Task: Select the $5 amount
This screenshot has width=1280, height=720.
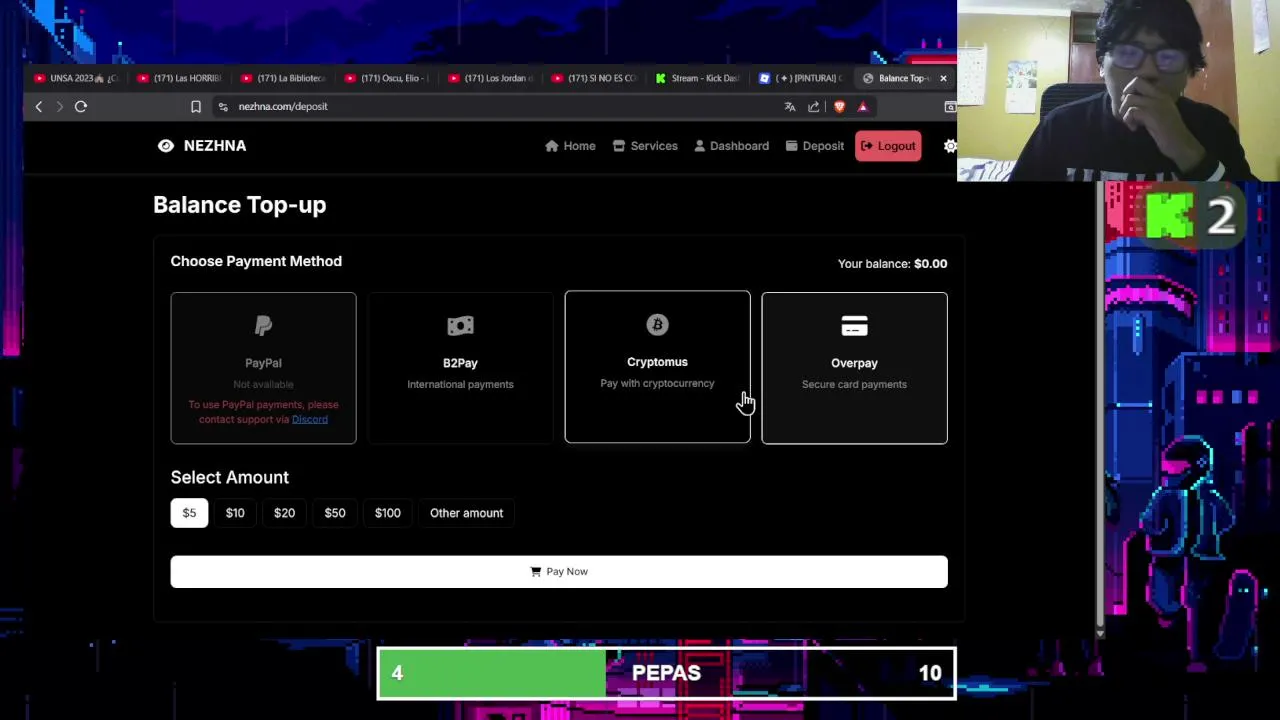Action: tap(189, 513)
